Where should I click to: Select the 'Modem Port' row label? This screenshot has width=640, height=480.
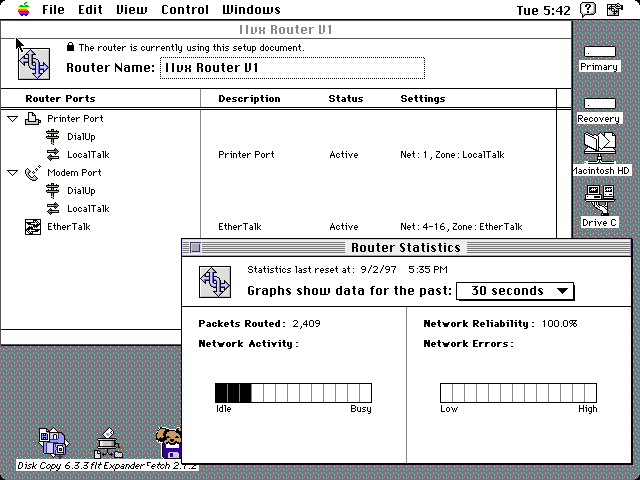74,173
